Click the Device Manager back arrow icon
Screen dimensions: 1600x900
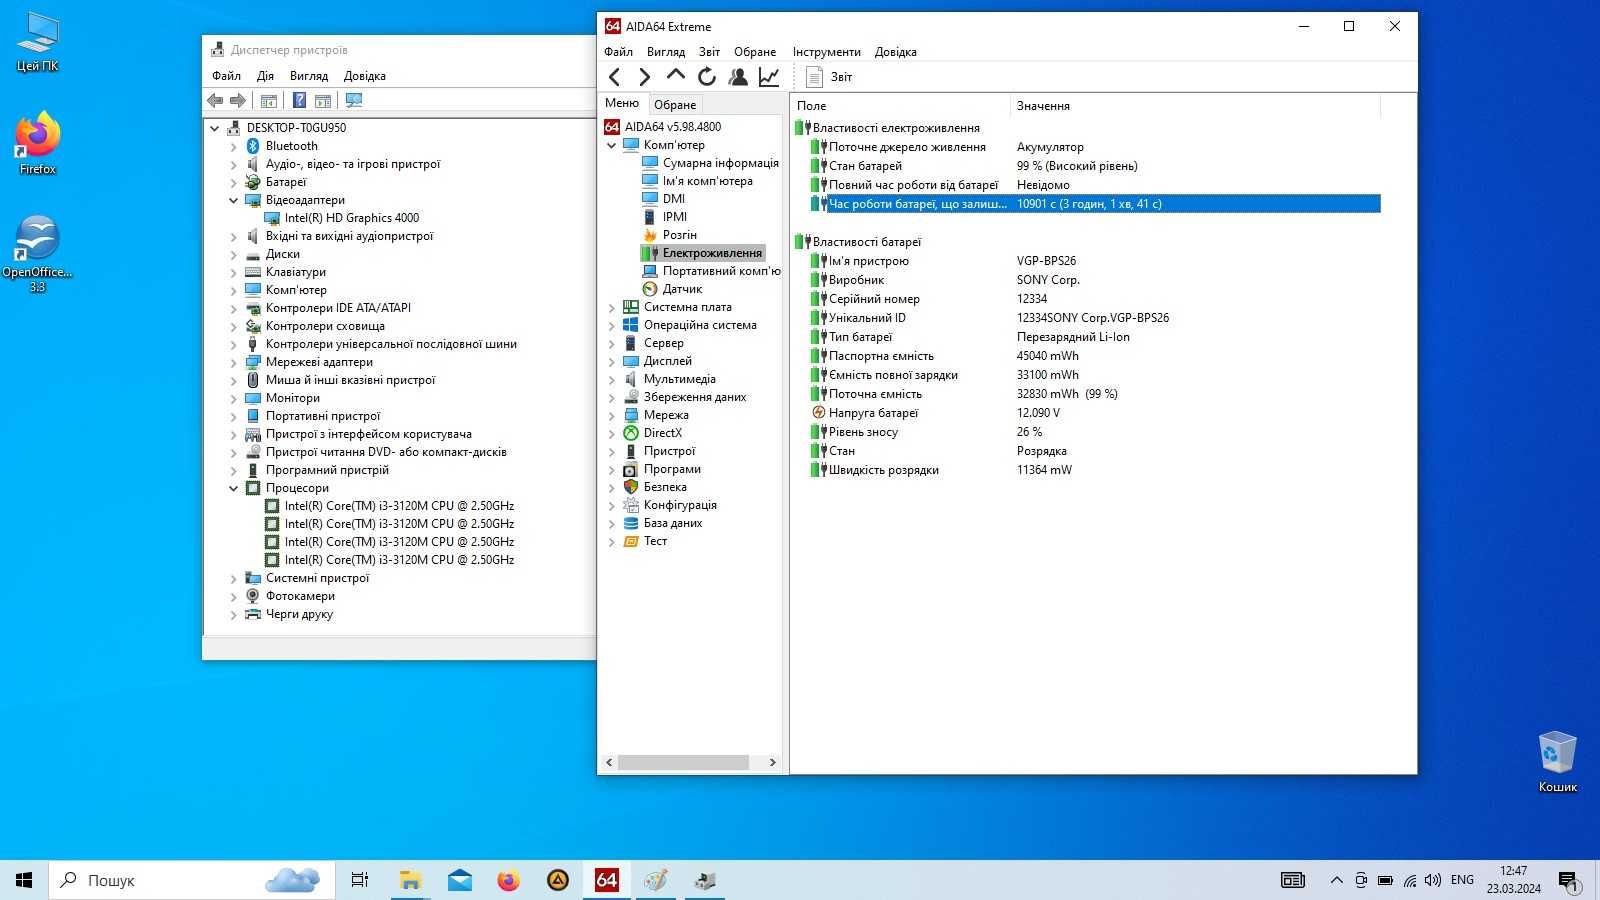tap(215, 101)
